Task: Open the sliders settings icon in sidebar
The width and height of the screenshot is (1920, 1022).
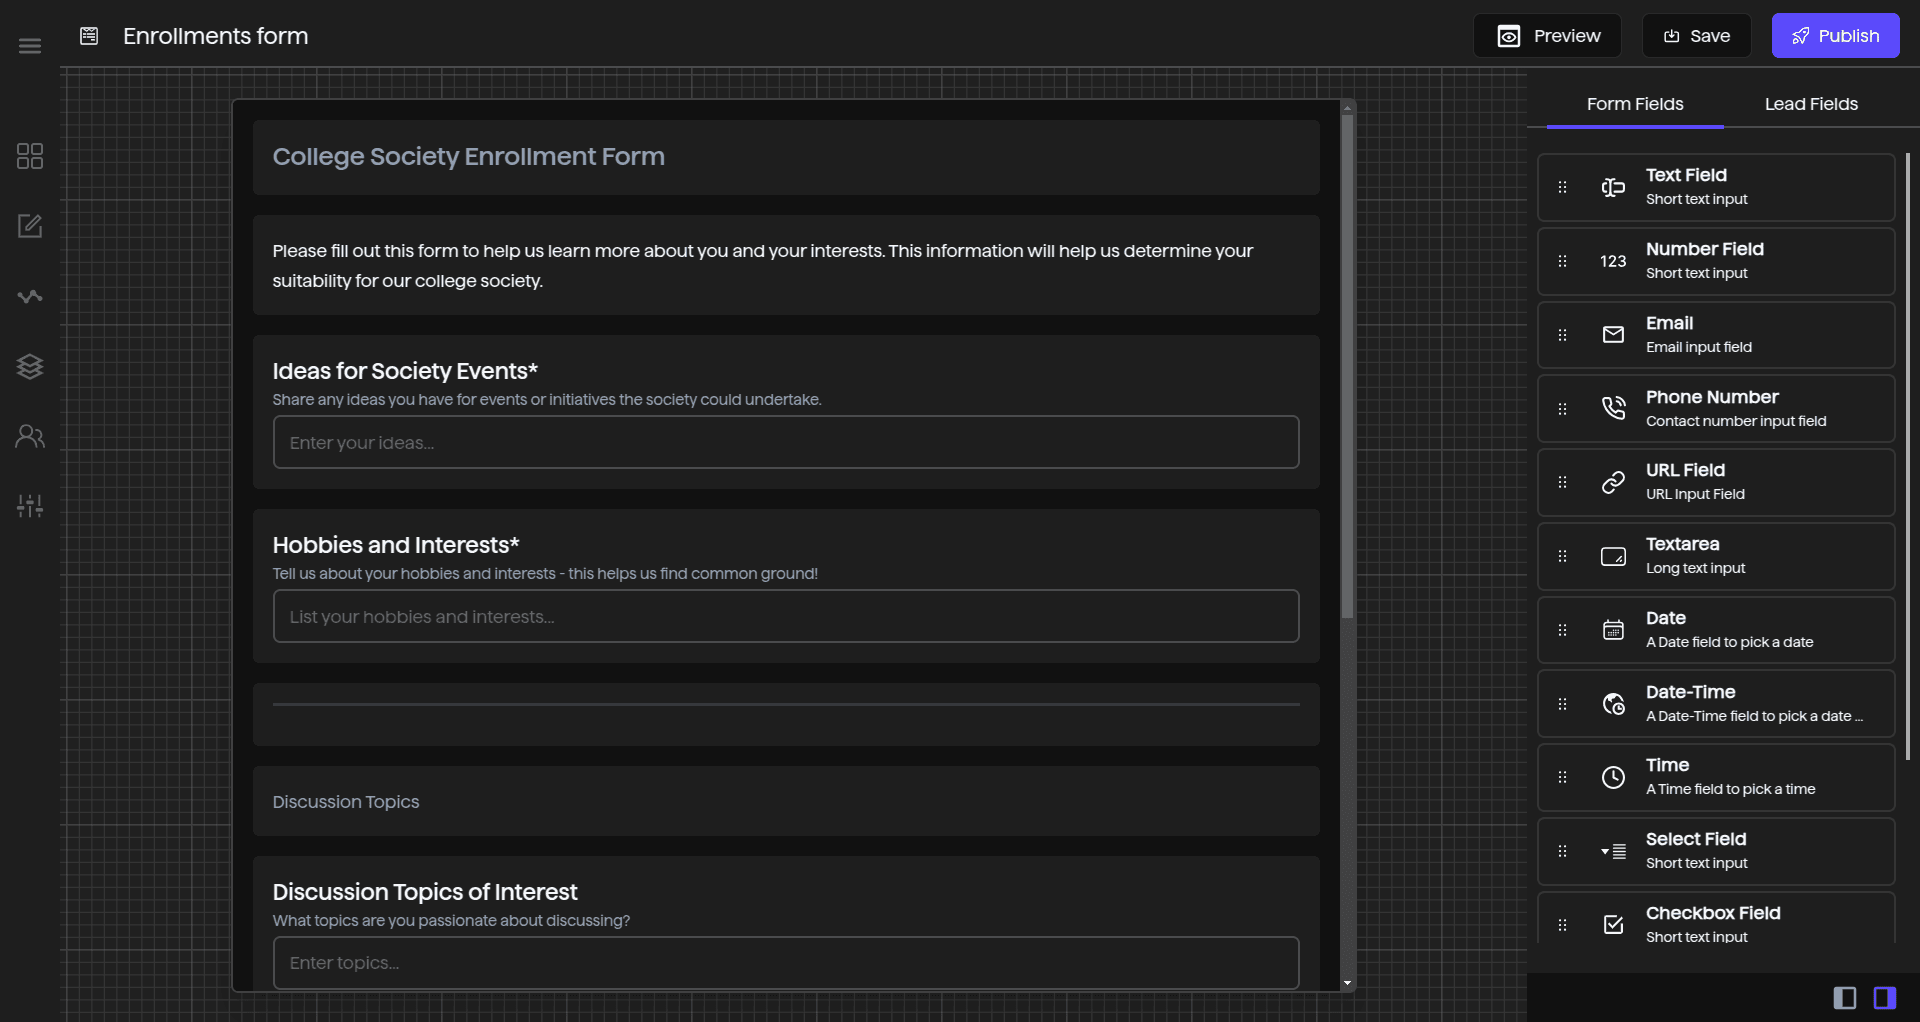Action: coord(30,506)
